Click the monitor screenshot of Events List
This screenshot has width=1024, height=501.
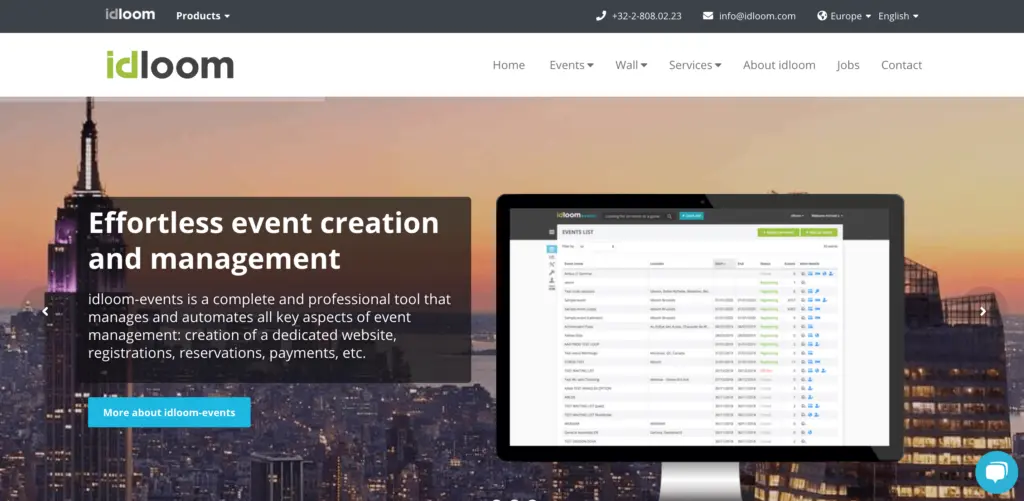tap(699, 327)
